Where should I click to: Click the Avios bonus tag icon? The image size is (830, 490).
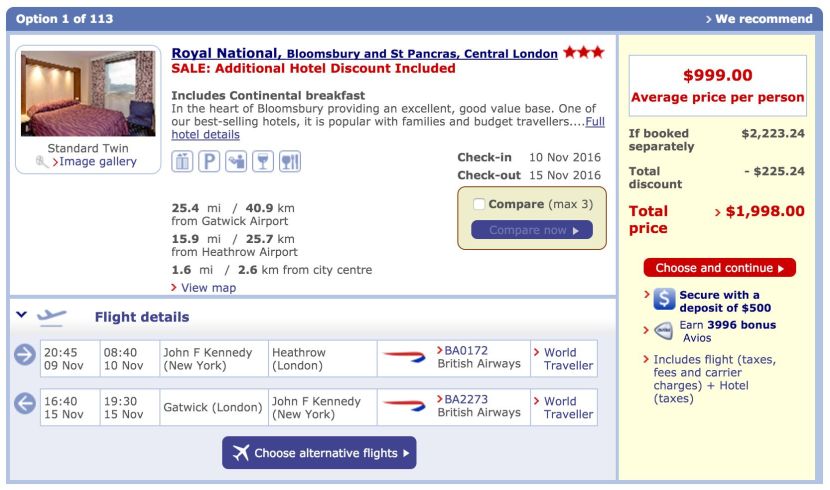tap(663, 331)
